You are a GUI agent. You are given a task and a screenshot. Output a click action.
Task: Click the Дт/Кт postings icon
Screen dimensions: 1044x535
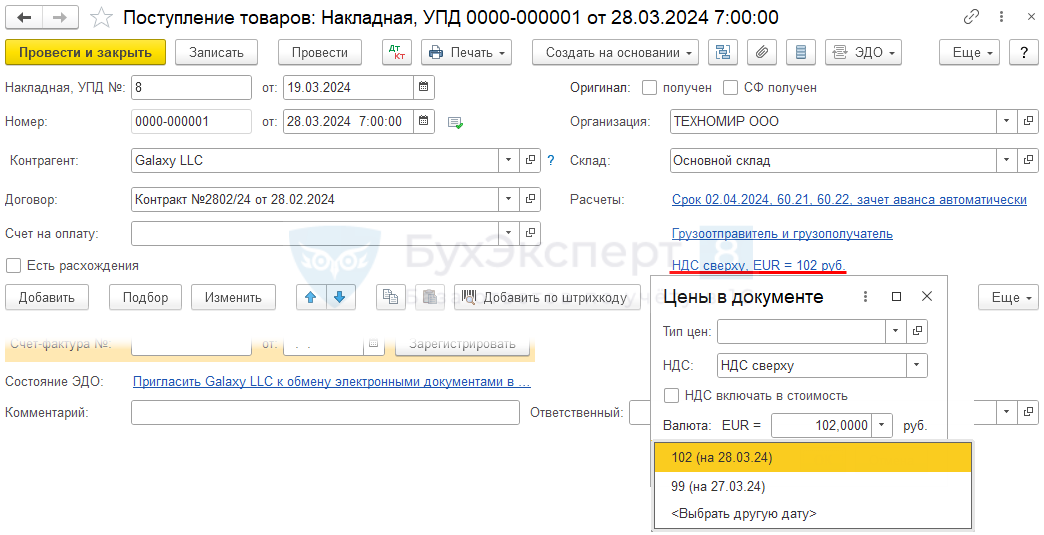click(x=396, y=52)
